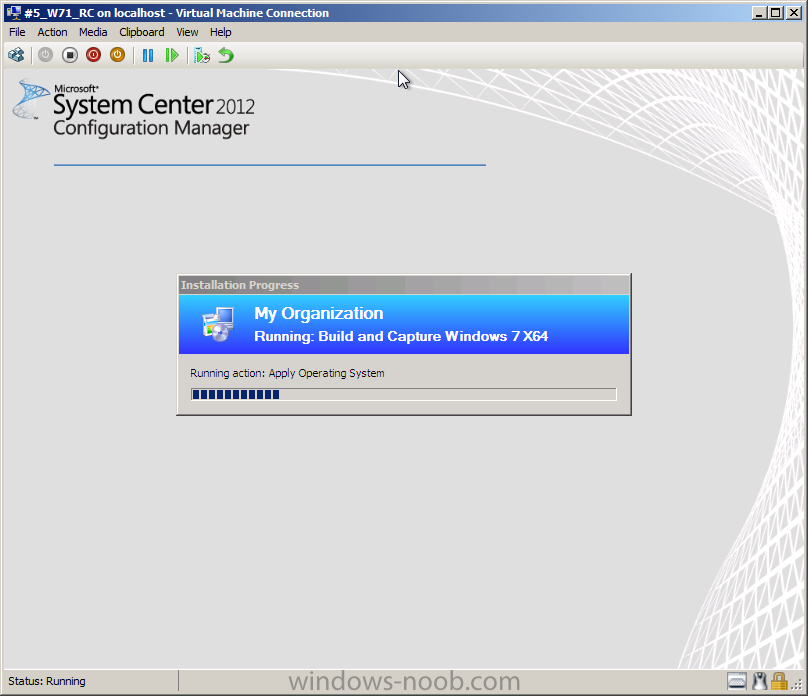Revert VM using green arrow icon
This screenshot has width=808, height=696.
click(226, 55)
